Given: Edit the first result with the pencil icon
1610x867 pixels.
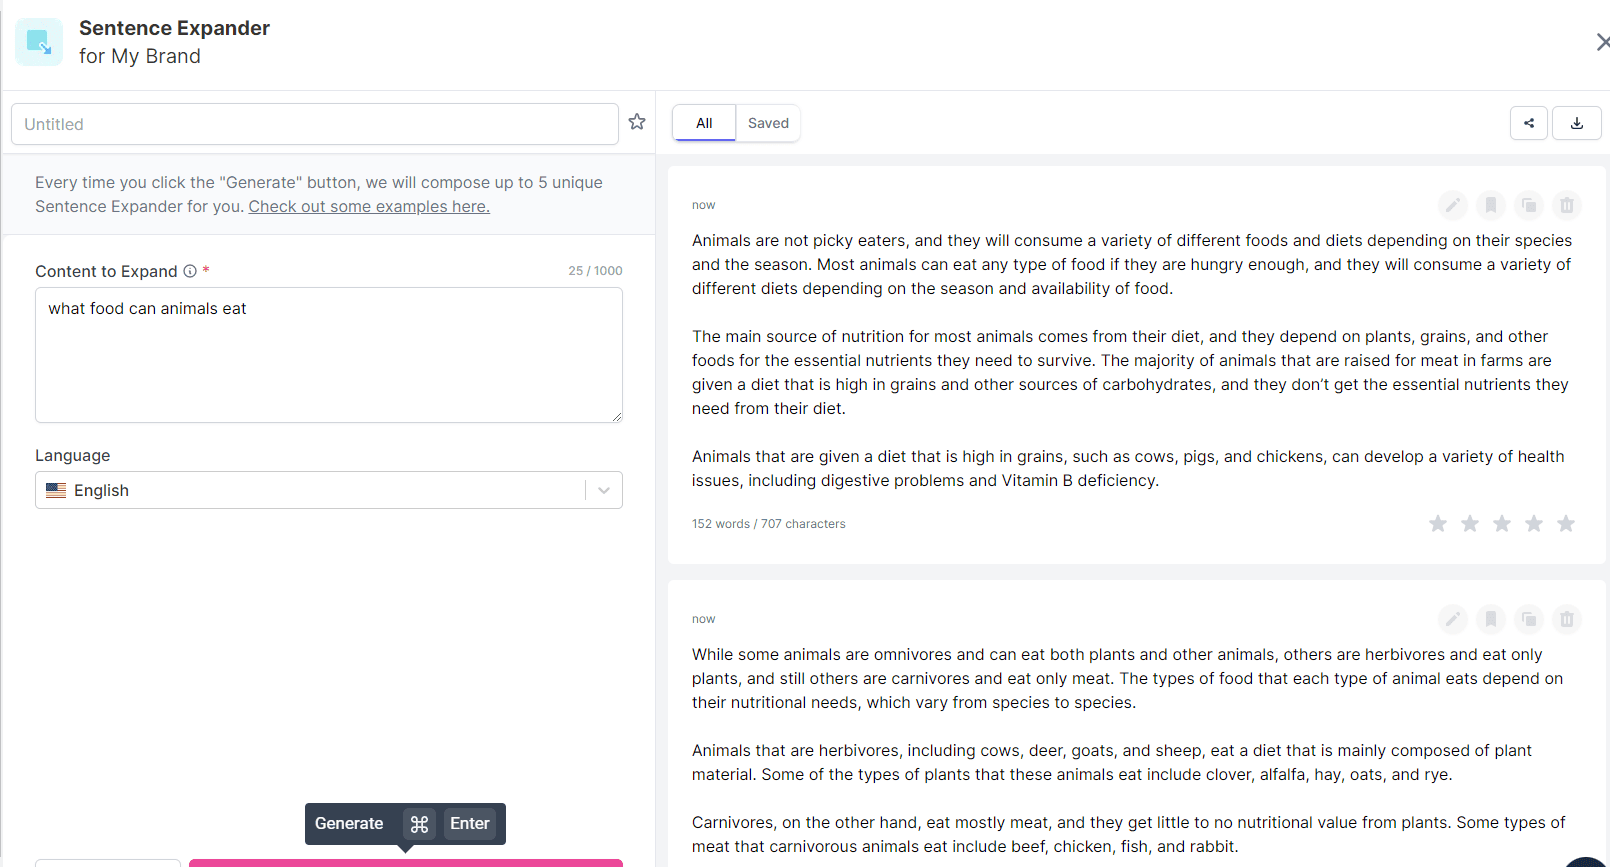Looking at the screenshot, I should 1453,205.
